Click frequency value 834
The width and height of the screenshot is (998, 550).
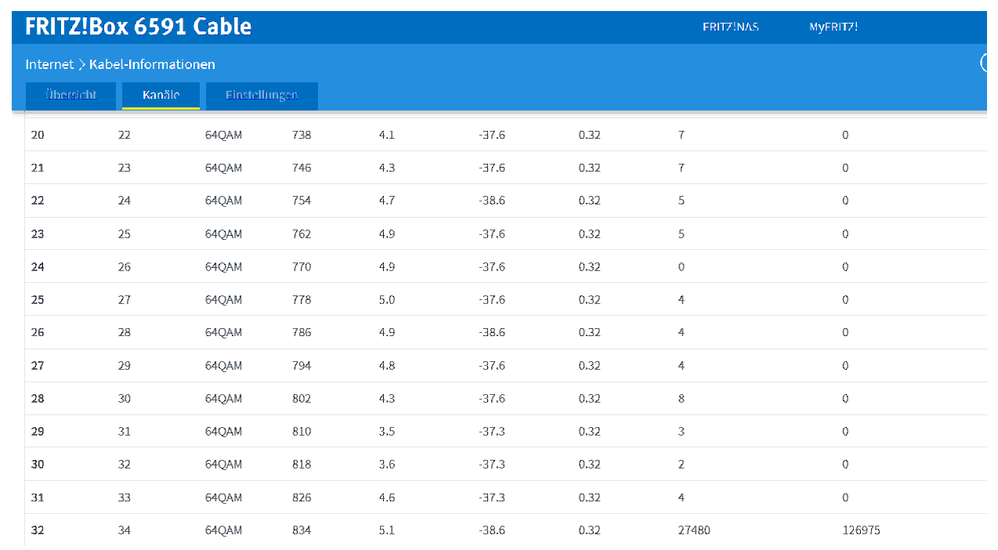(302, 530)
